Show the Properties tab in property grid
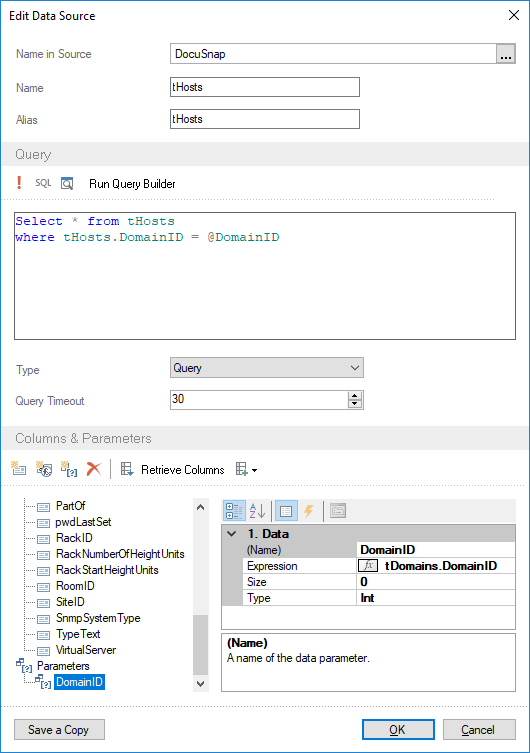 click(x=286, y=511)
